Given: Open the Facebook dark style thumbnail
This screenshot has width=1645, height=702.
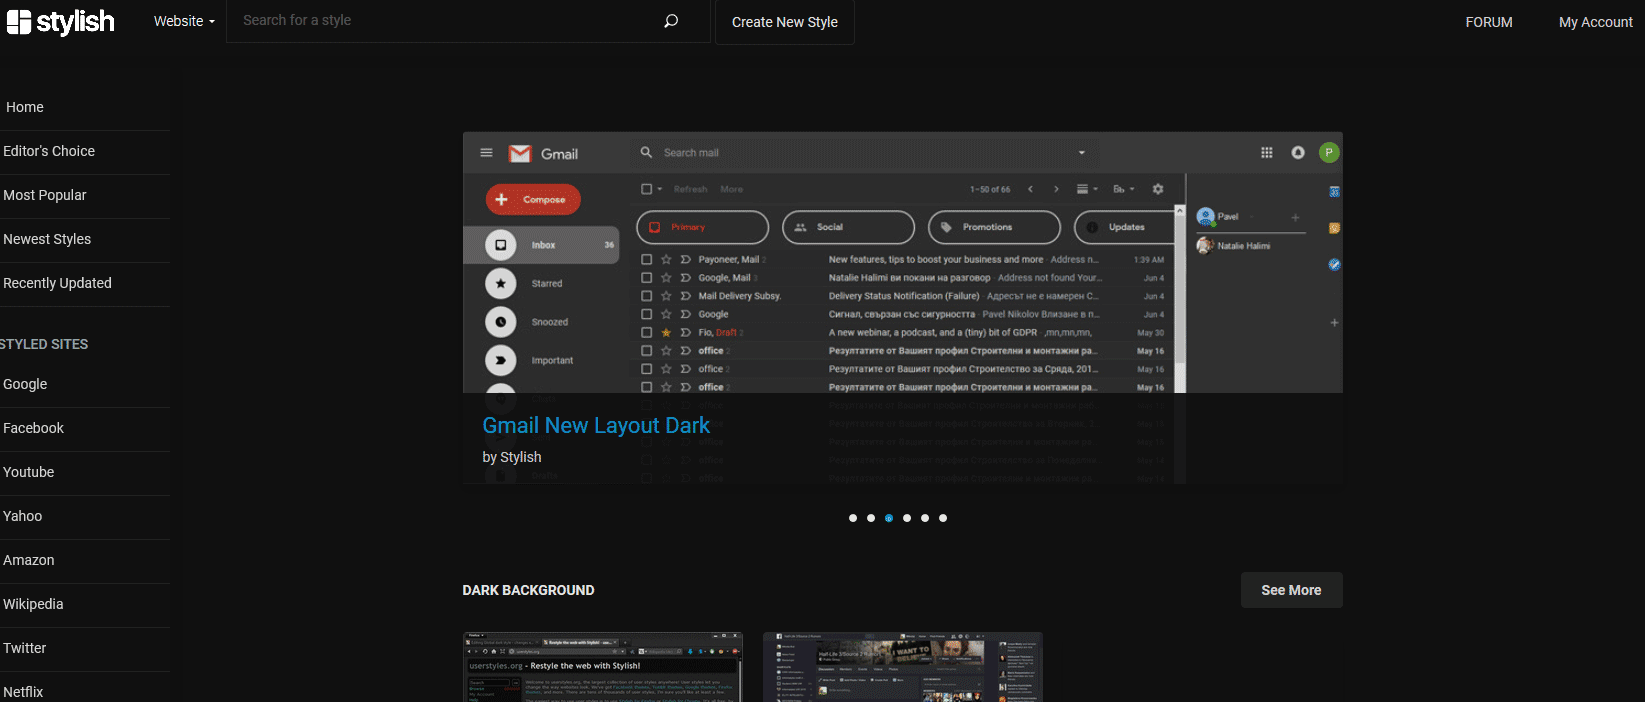Looking at the screenshot, I should tap(903, 667).
